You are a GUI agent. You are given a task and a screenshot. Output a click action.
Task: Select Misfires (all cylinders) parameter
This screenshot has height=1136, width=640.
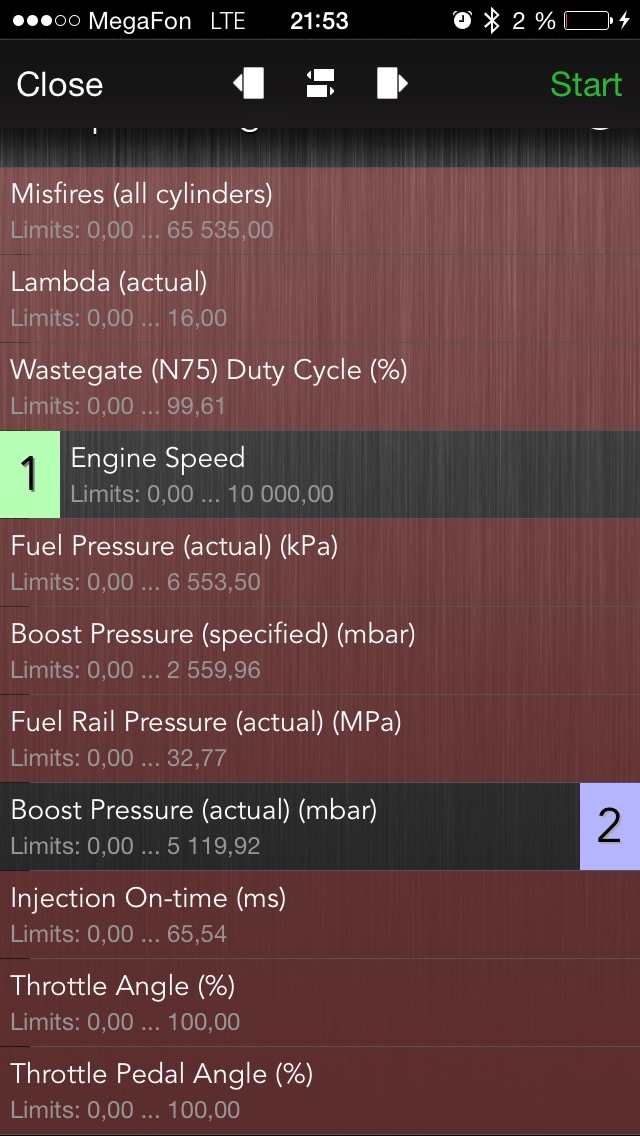click(320, 211)
